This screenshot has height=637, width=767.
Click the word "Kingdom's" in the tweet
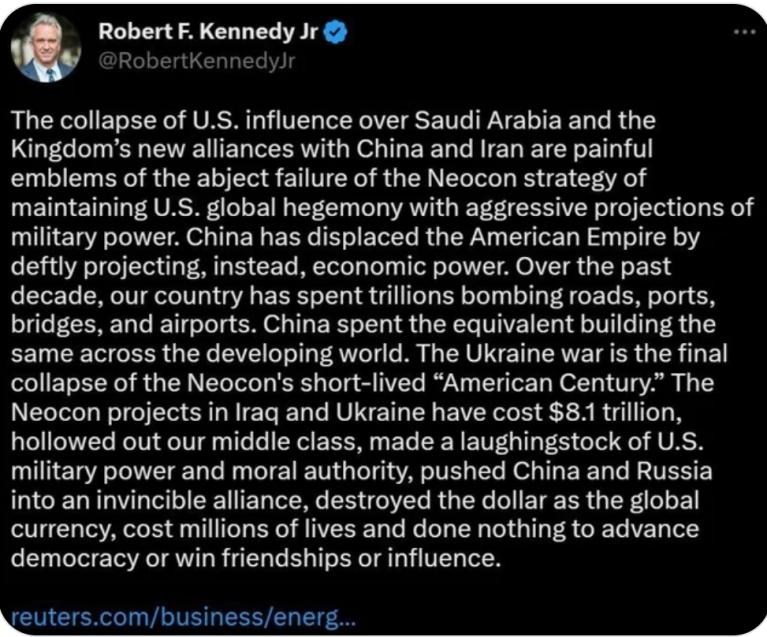pyautogui.click(x=68, y=148)
